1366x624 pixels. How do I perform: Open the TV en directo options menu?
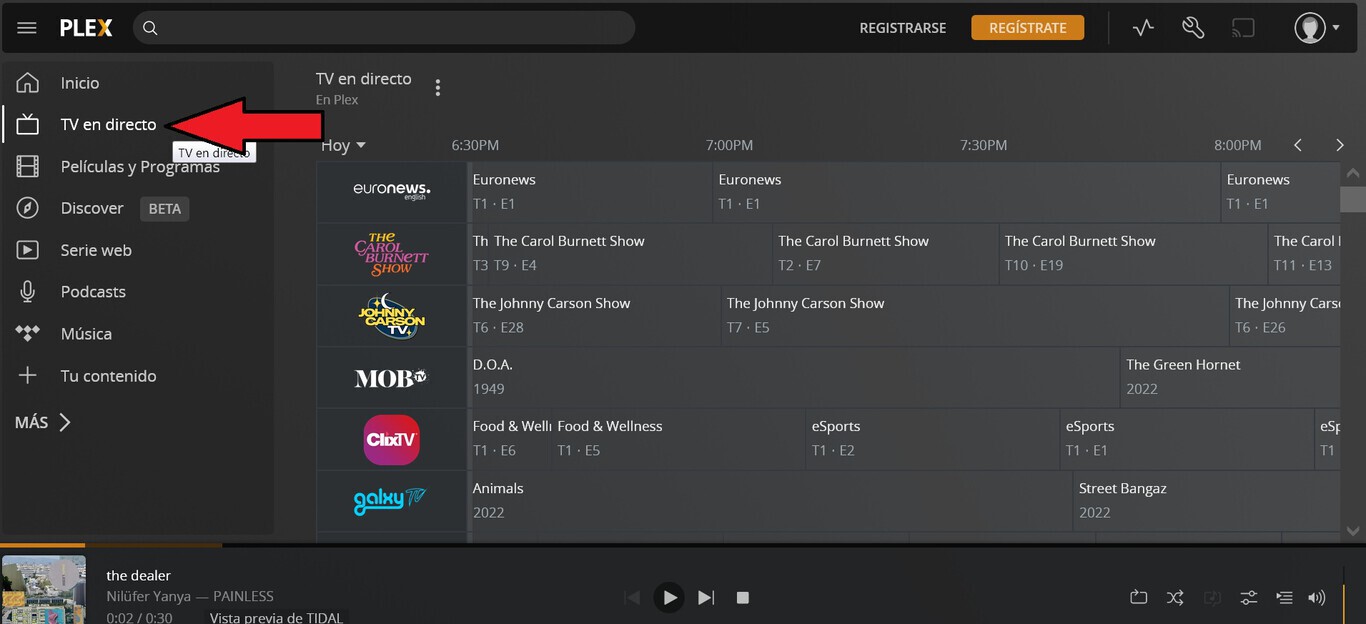tap(438, 87)
